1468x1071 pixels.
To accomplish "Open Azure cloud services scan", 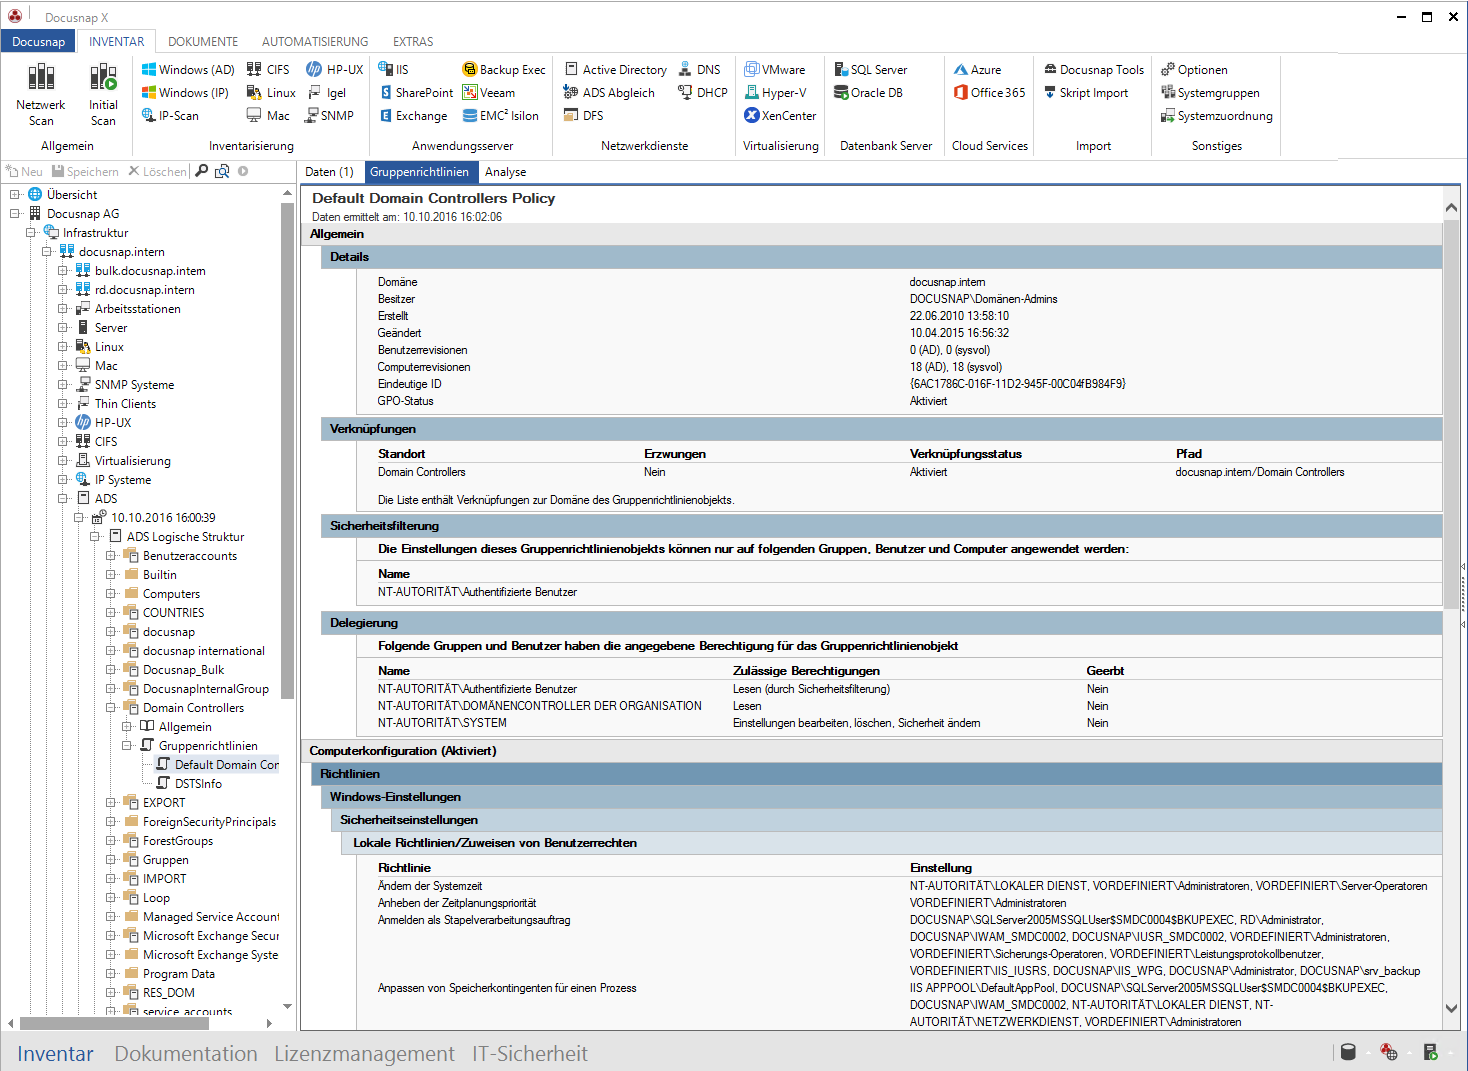I will (x=977, y=70).
